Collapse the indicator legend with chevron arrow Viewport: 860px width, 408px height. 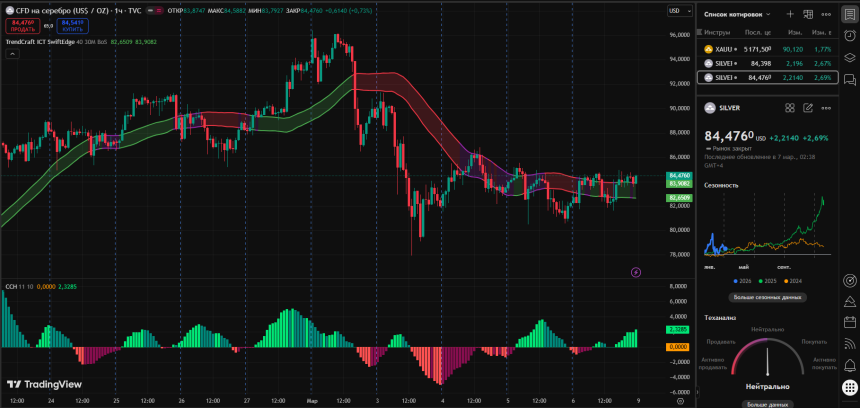pos(11,55)
